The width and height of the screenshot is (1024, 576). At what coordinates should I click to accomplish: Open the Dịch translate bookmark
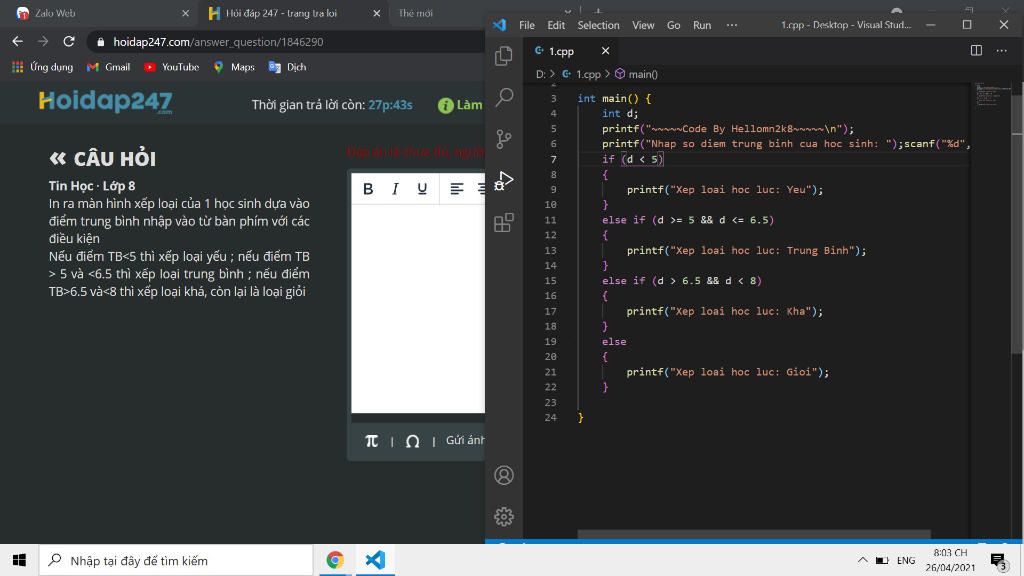coord(287,67)
